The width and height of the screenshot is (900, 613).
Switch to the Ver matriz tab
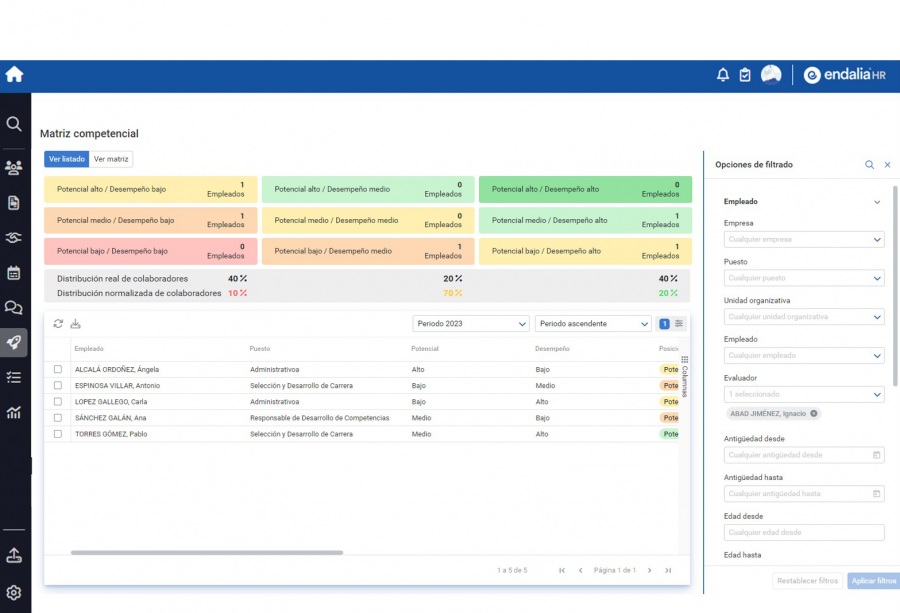[111, 159]
